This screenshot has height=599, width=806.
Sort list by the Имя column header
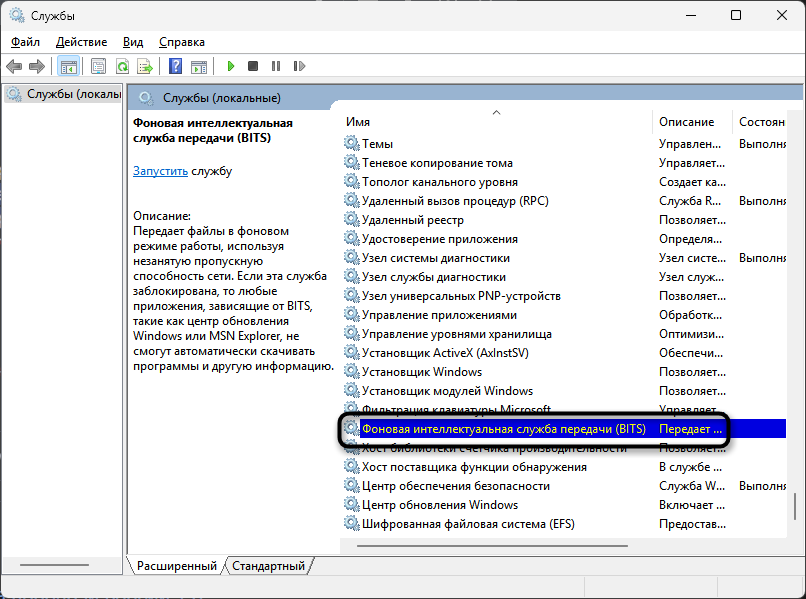click(x=358, y=122)
